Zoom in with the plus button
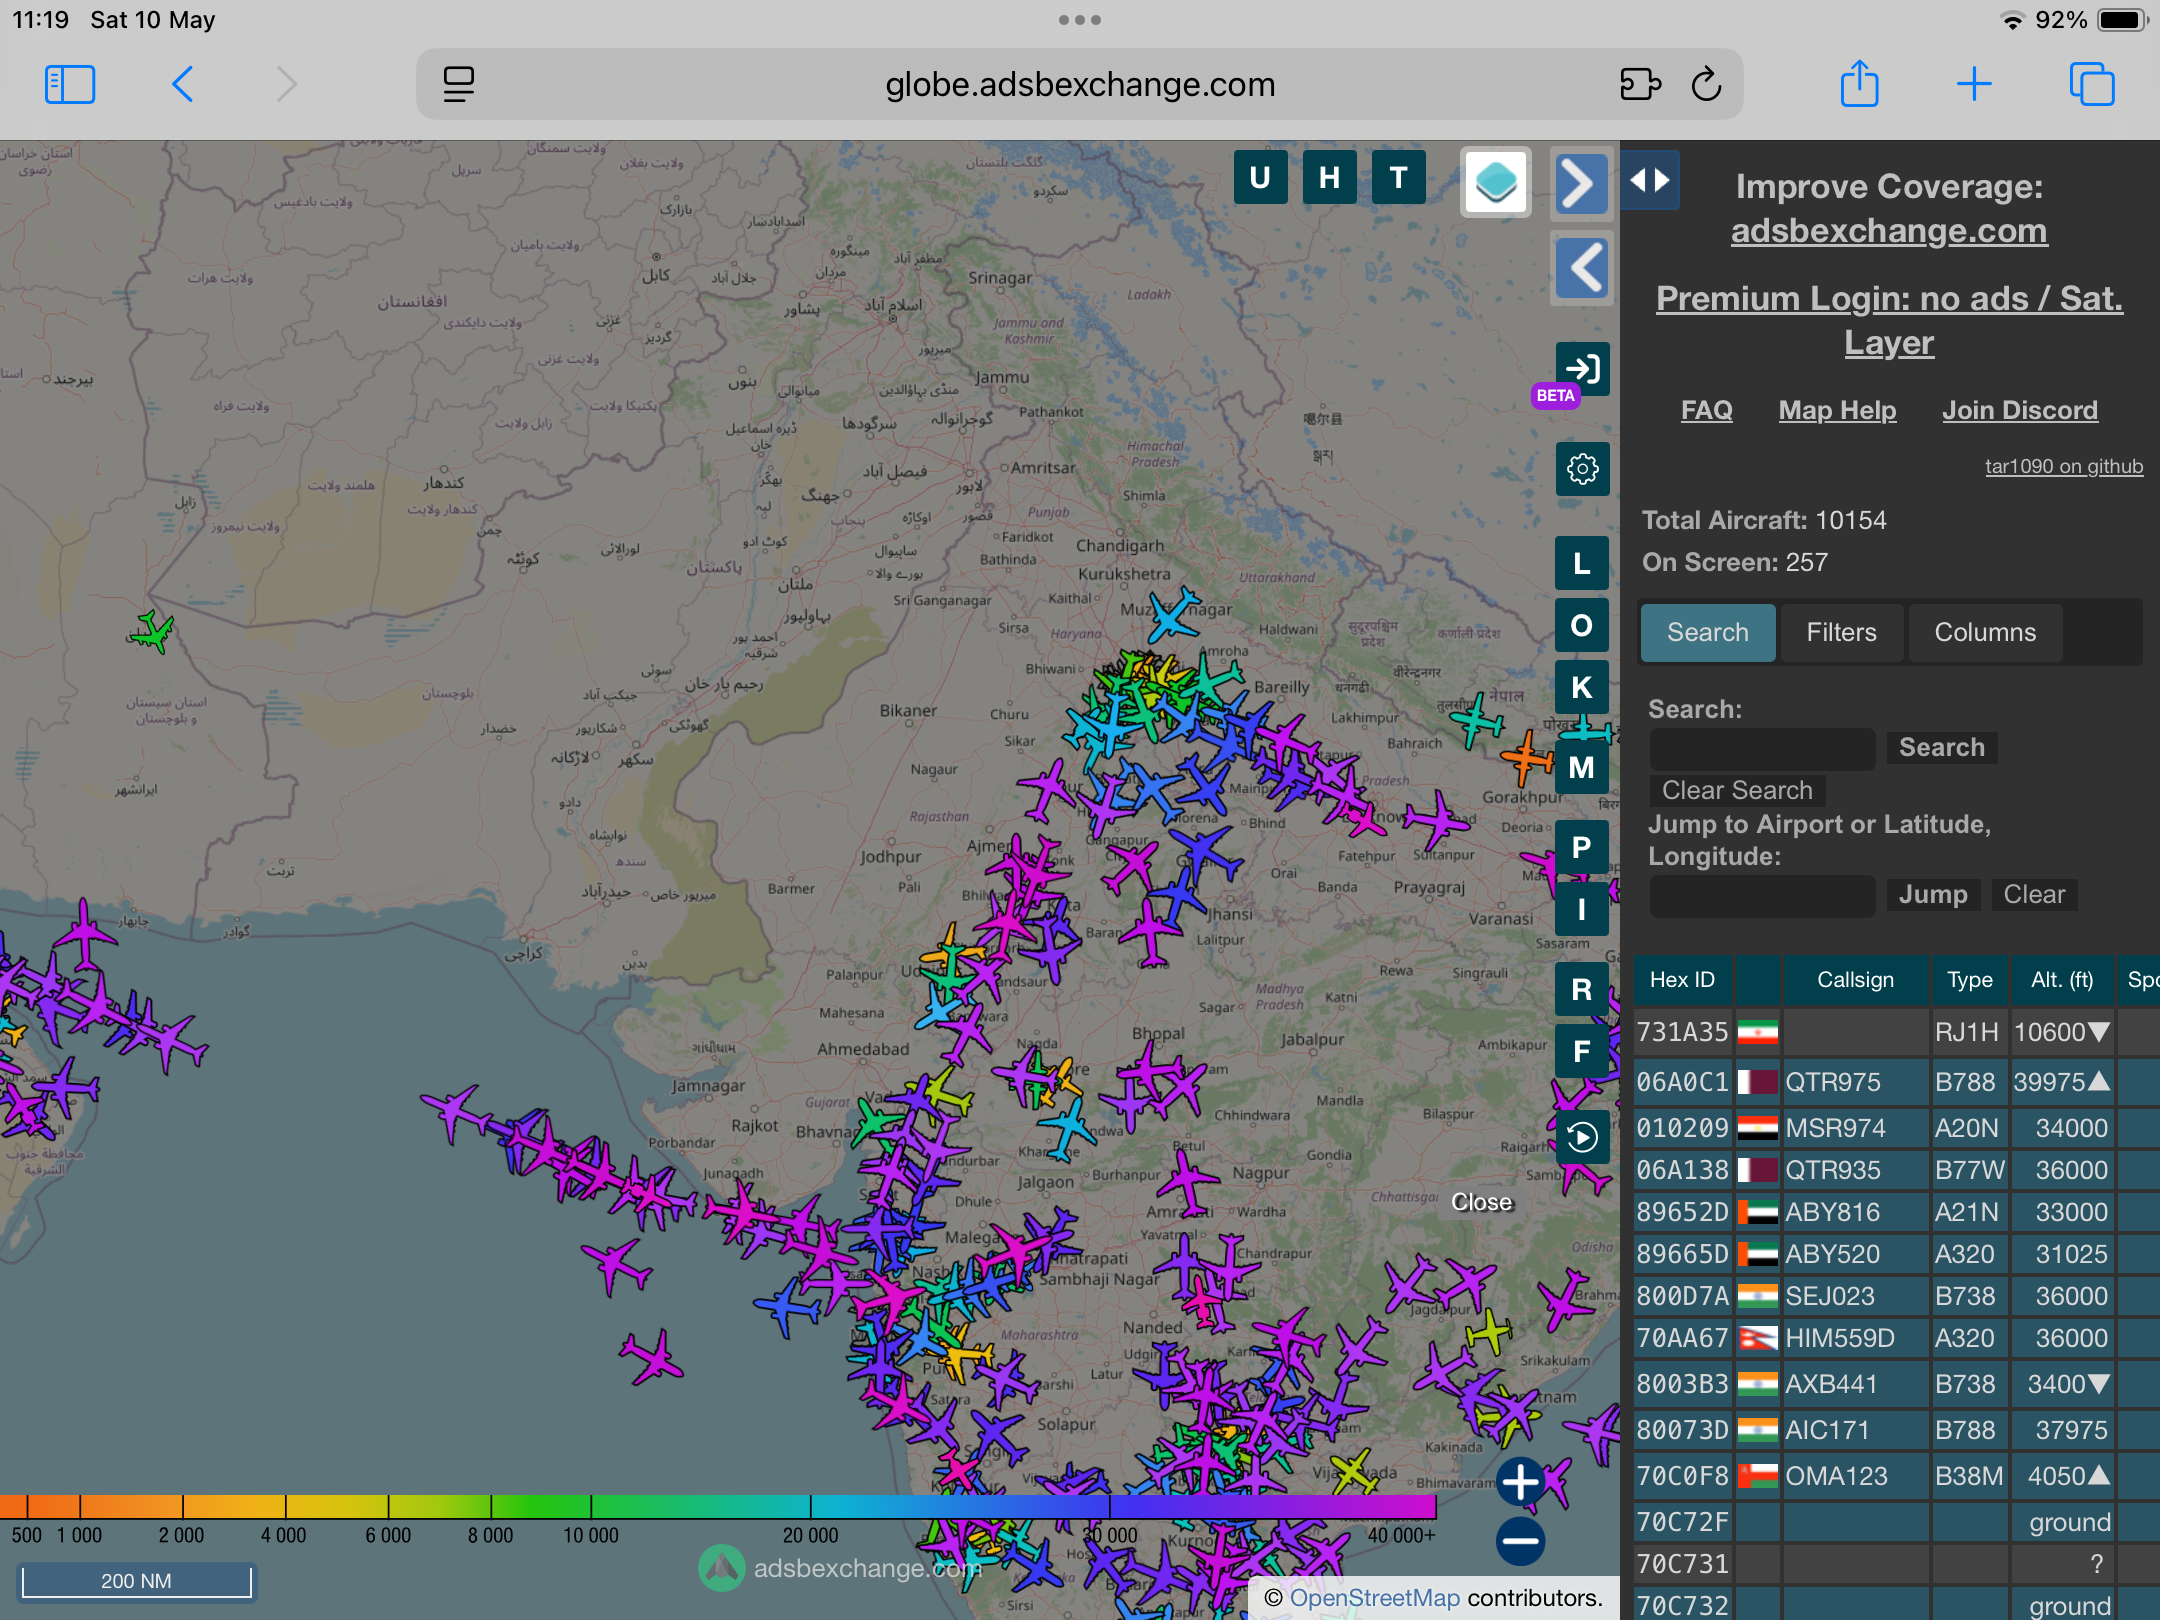Image resolution: width=2160 pixels, height=1620 pixels. click(x=1520, y=1481)
